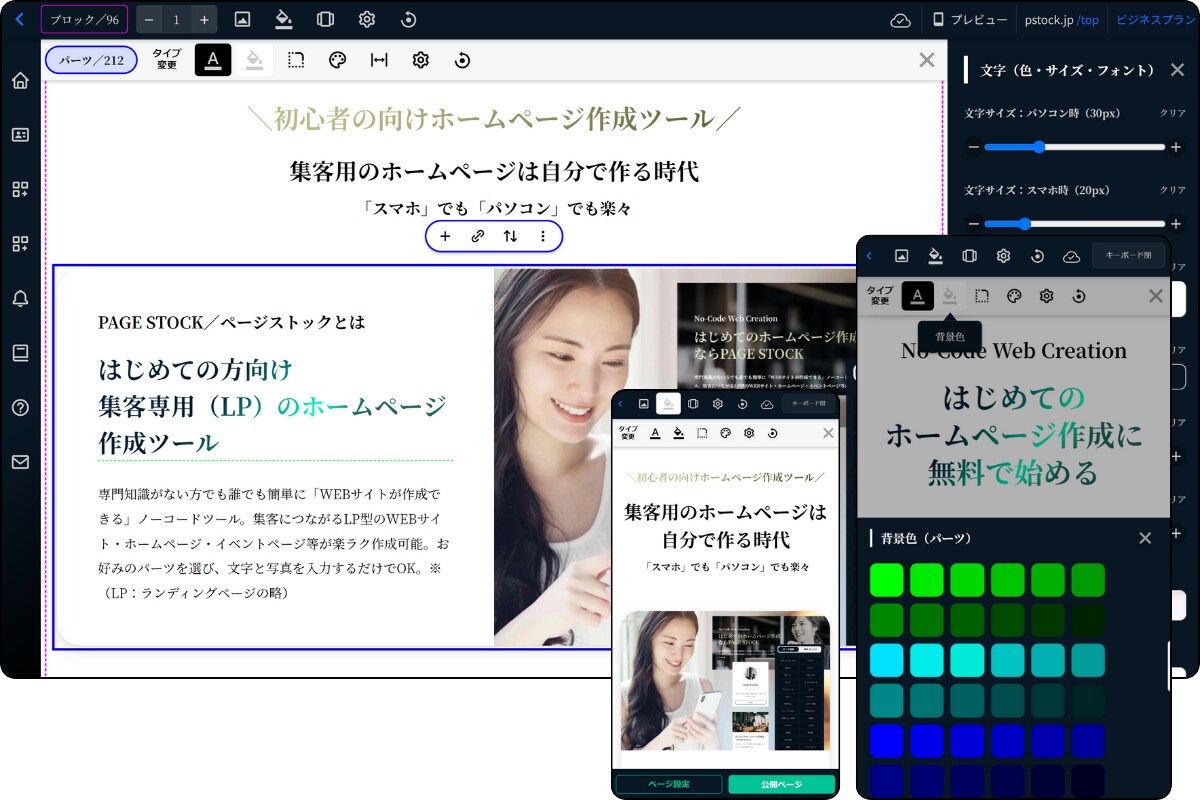Open help question mark in left sidebar
This screenshot has width=1200, height=800.
20,407
